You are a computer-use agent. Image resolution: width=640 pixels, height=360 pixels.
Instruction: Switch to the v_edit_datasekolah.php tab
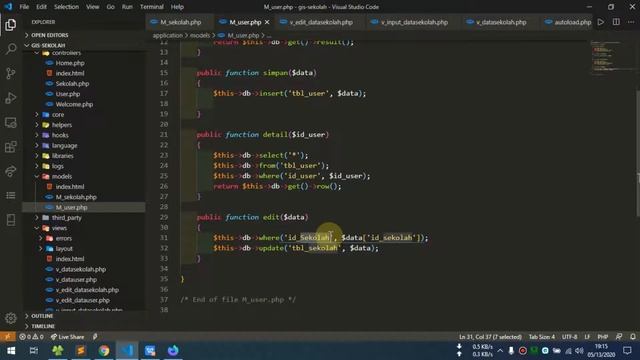[x=320, y=22]
